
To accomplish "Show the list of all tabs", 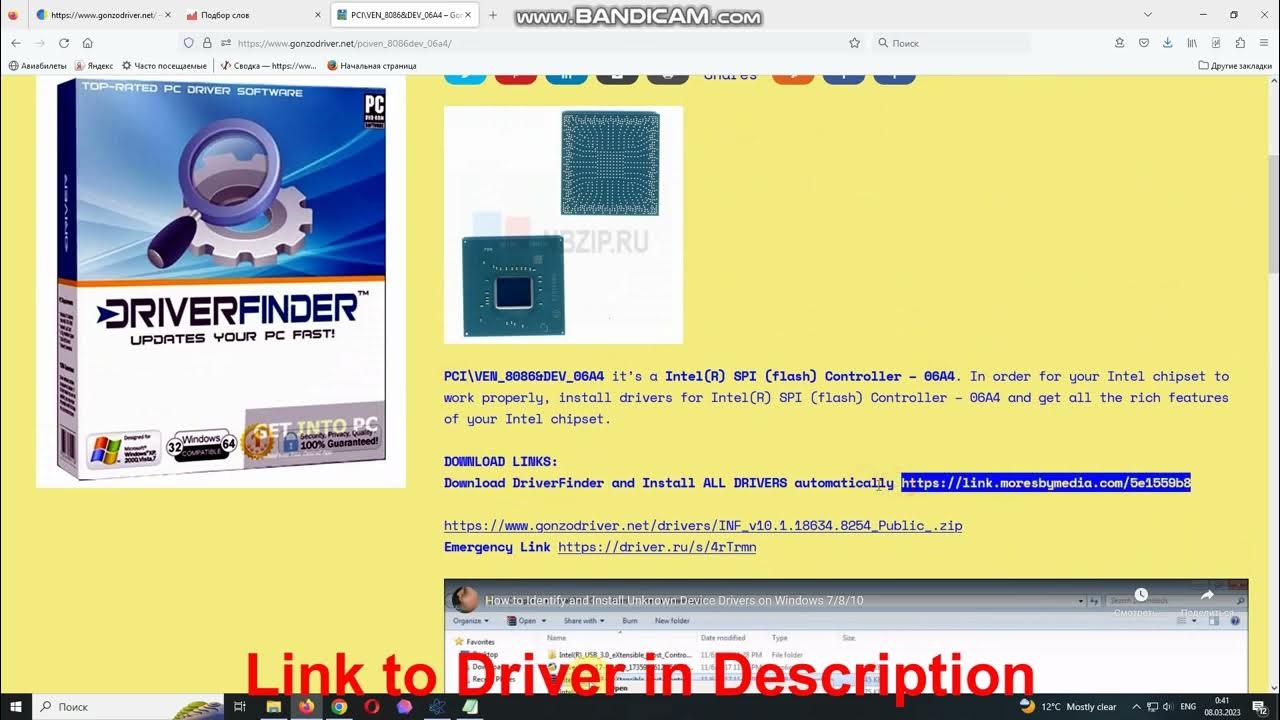I will click(1148, 15).
